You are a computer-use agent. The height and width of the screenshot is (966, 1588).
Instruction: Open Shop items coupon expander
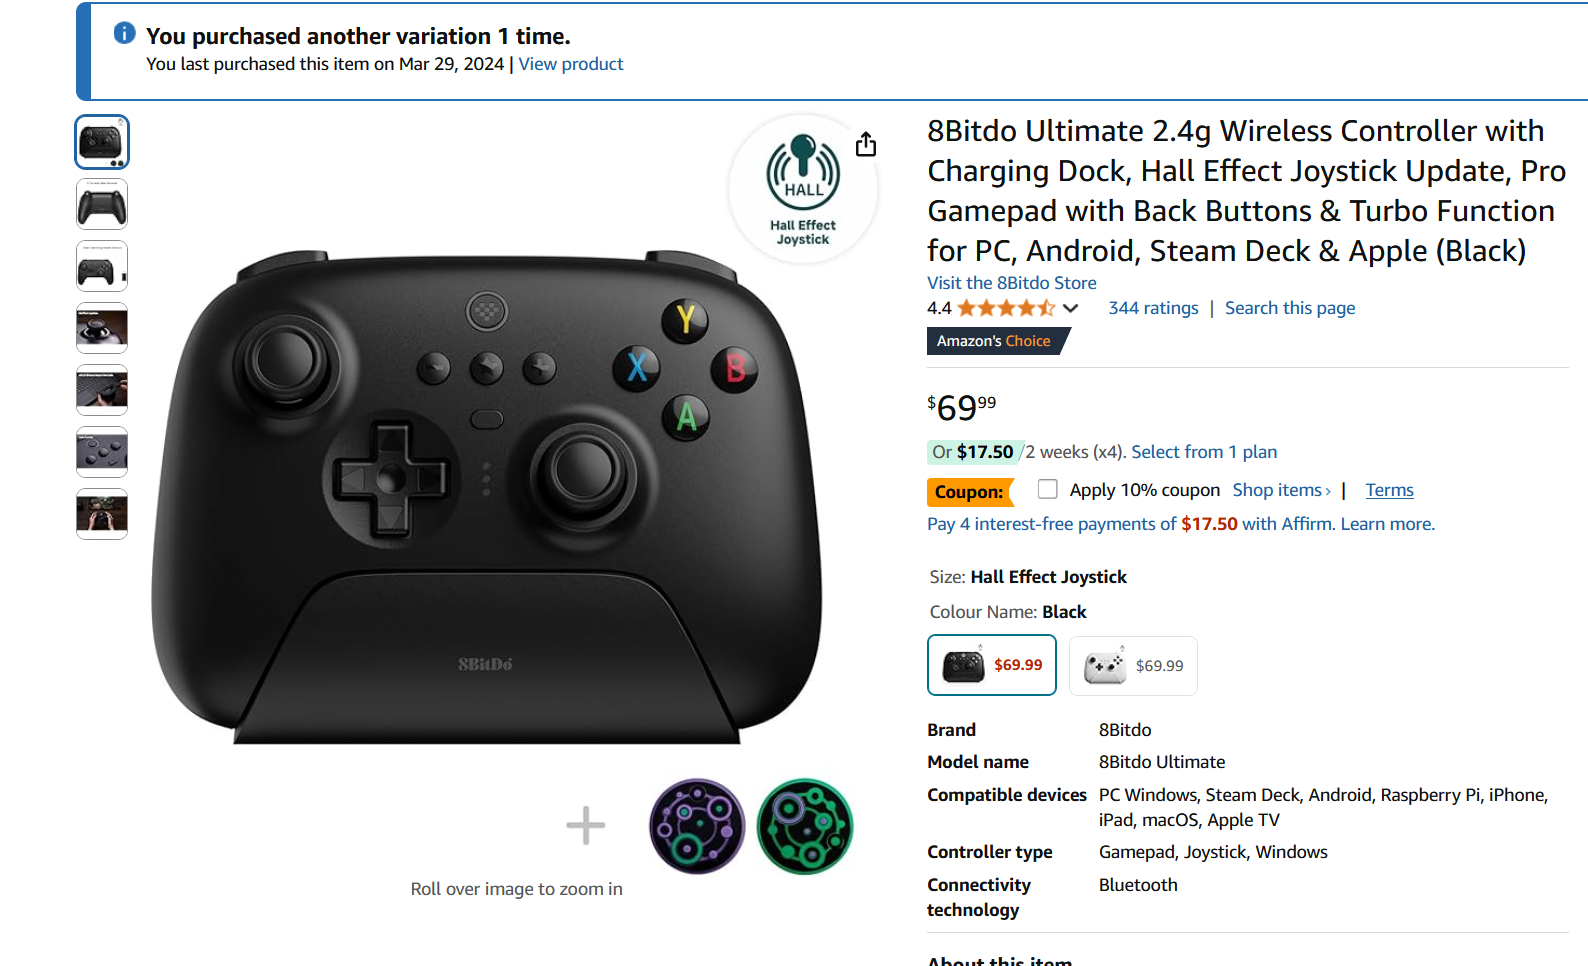(x=1281, y=490)
